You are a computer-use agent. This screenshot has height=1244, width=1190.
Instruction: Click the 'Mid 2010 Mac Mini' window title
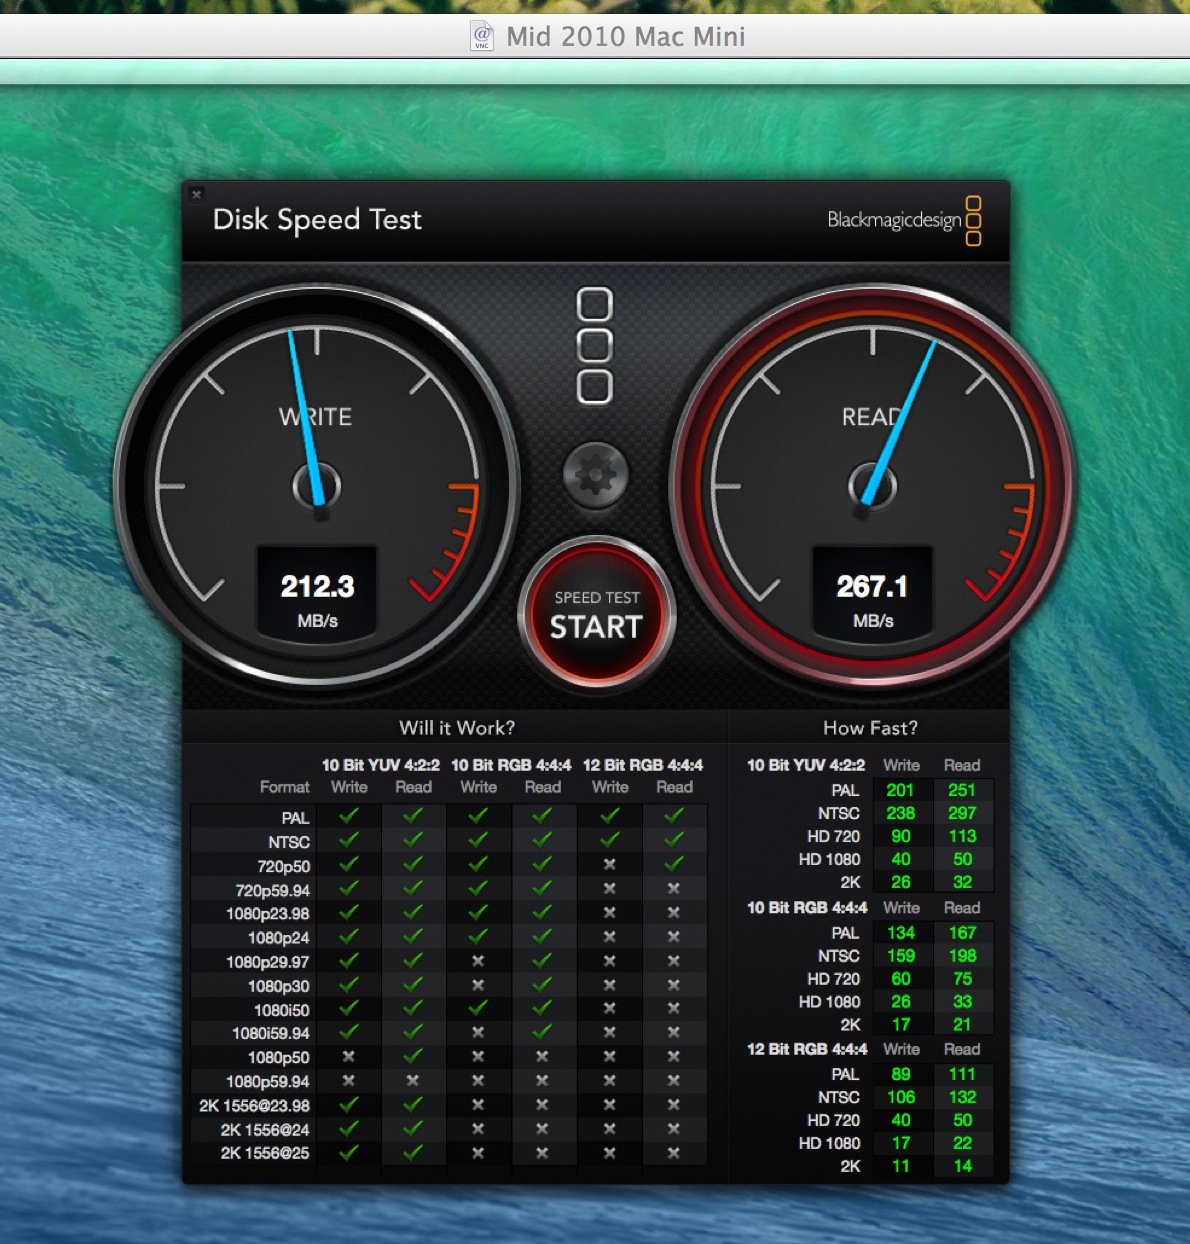coord(626,37)
